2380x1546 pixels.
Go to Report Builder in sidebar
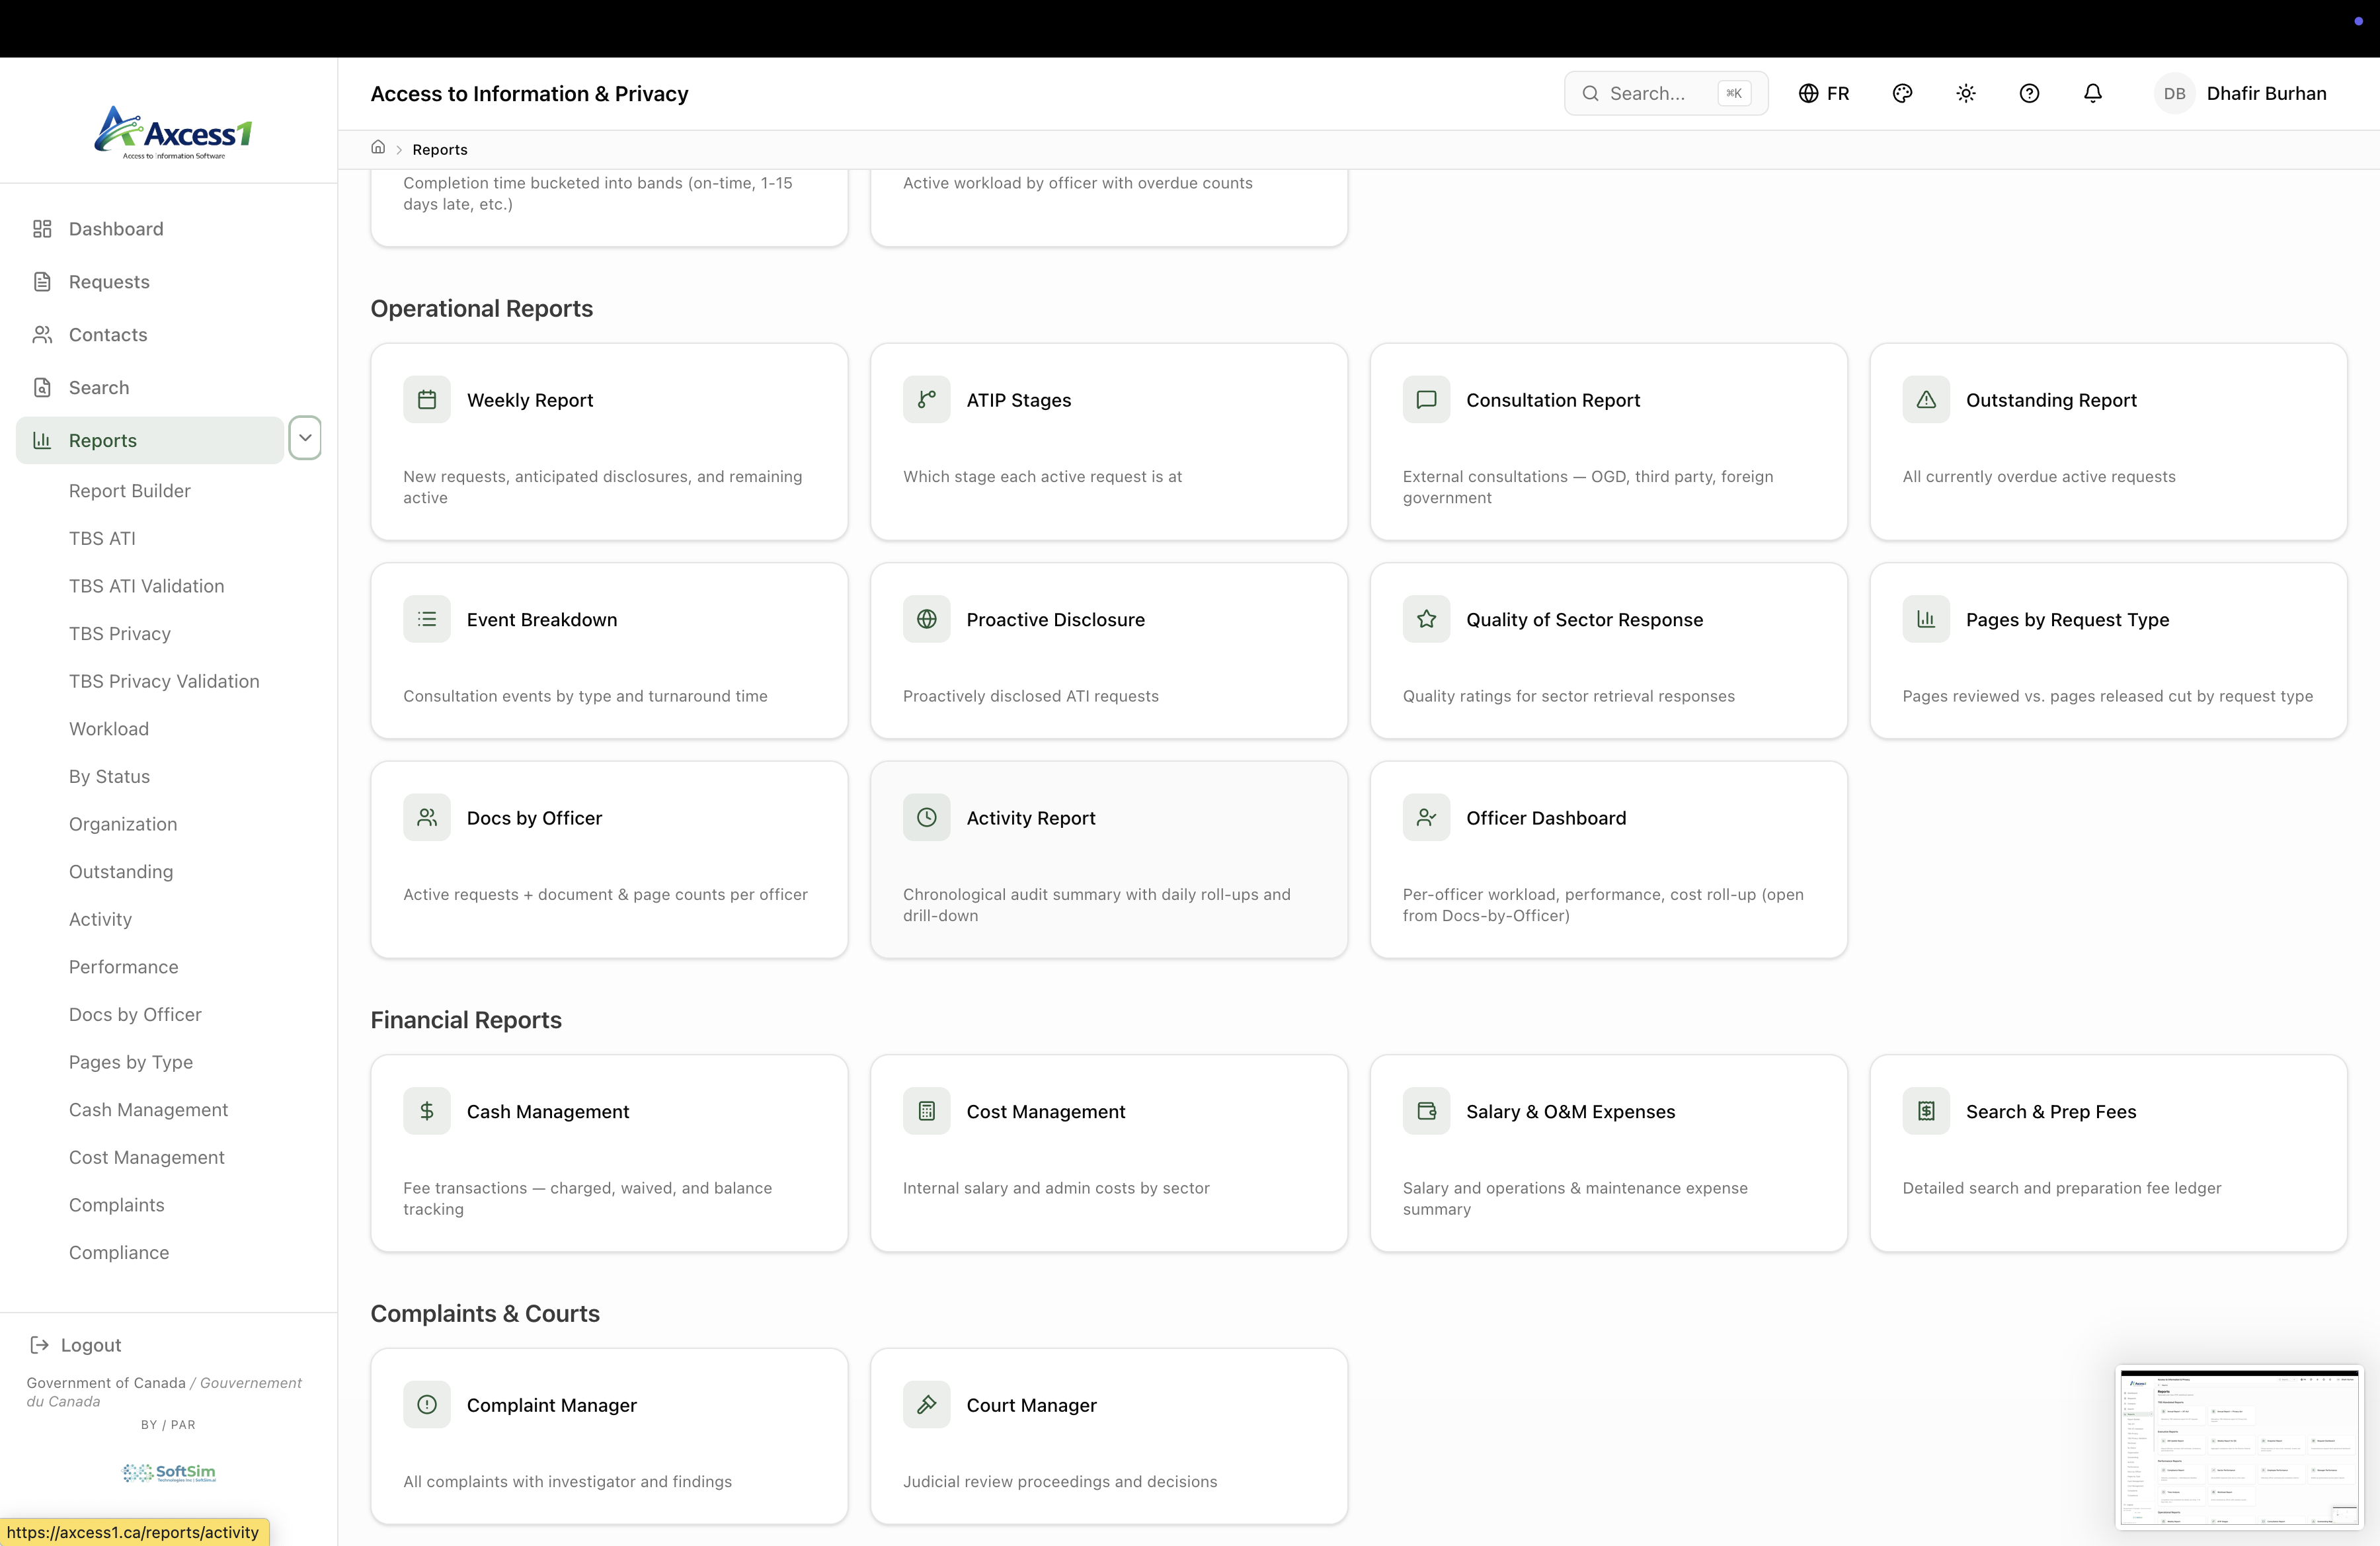pyautogui.click(x=129, y=491)
